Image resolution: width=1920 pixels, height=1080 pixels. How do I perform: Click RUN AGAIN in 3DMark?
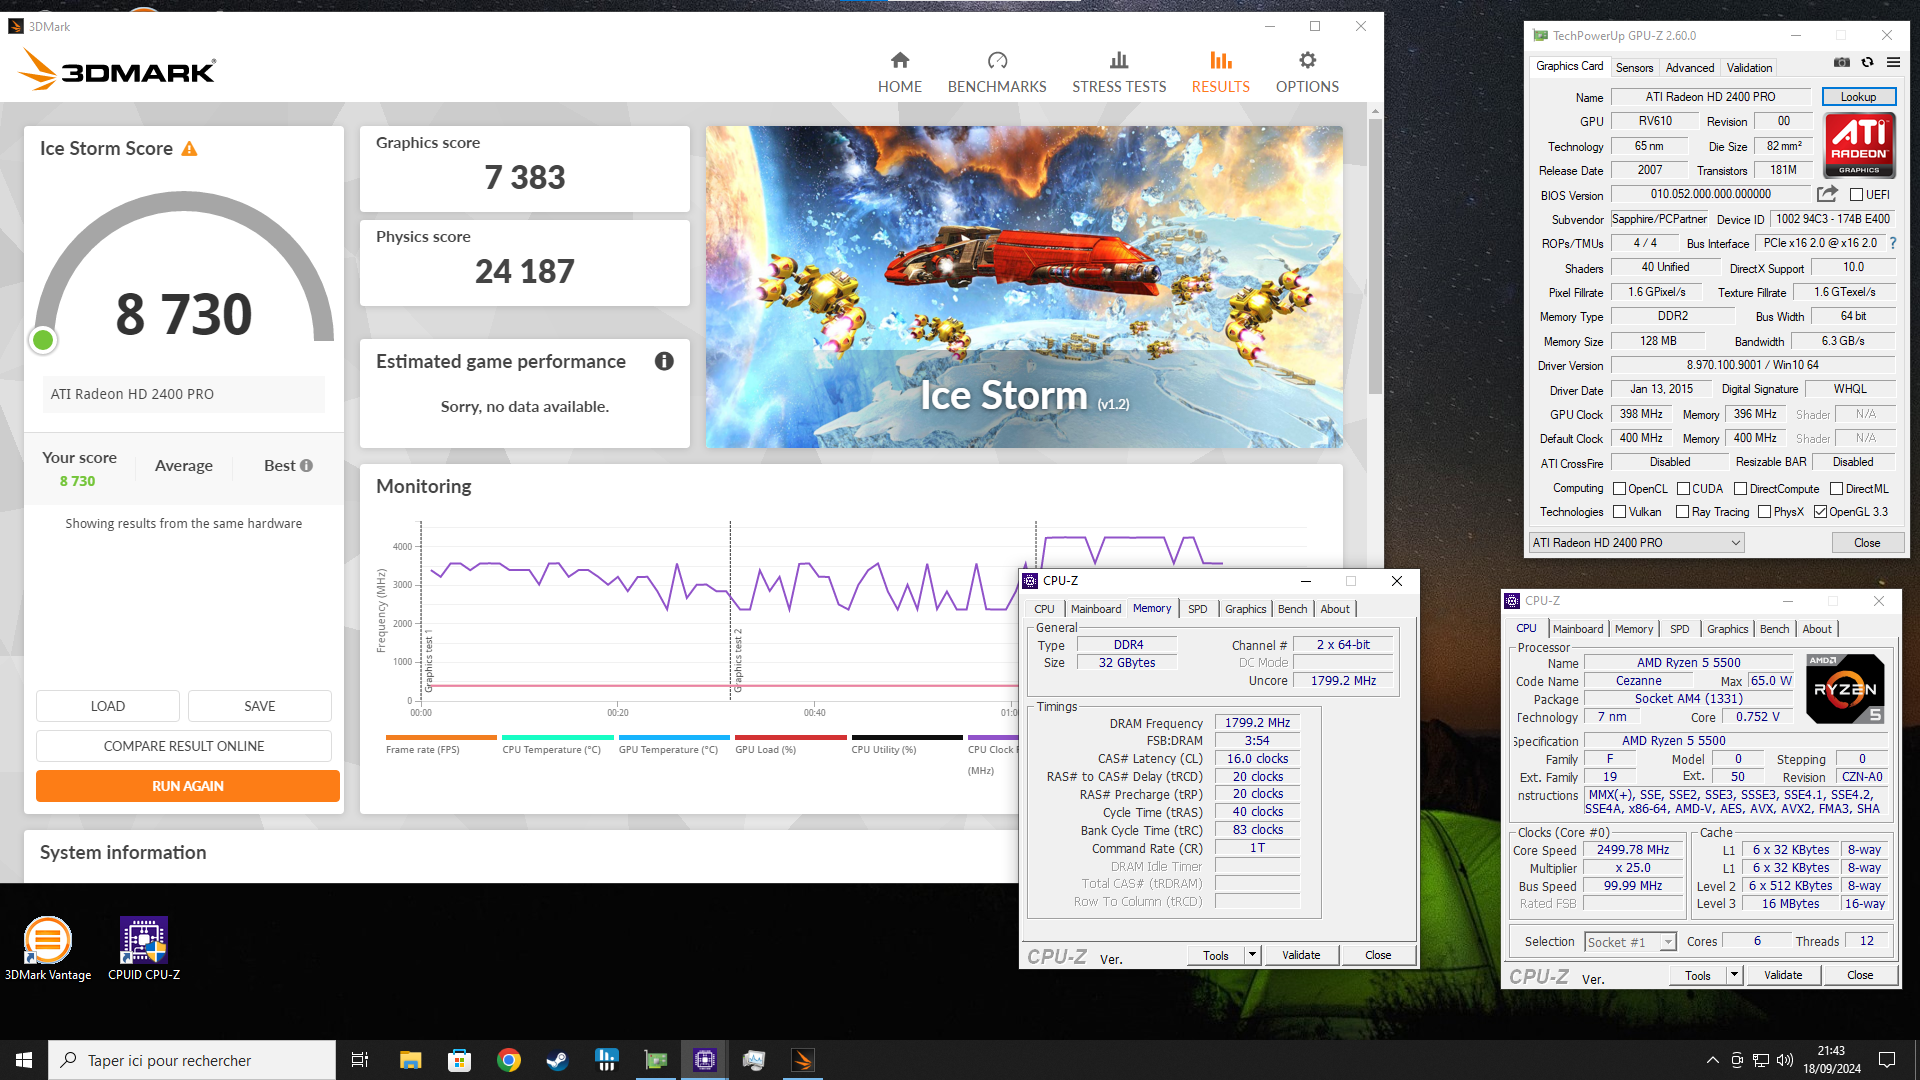click(x=188, y=786)
